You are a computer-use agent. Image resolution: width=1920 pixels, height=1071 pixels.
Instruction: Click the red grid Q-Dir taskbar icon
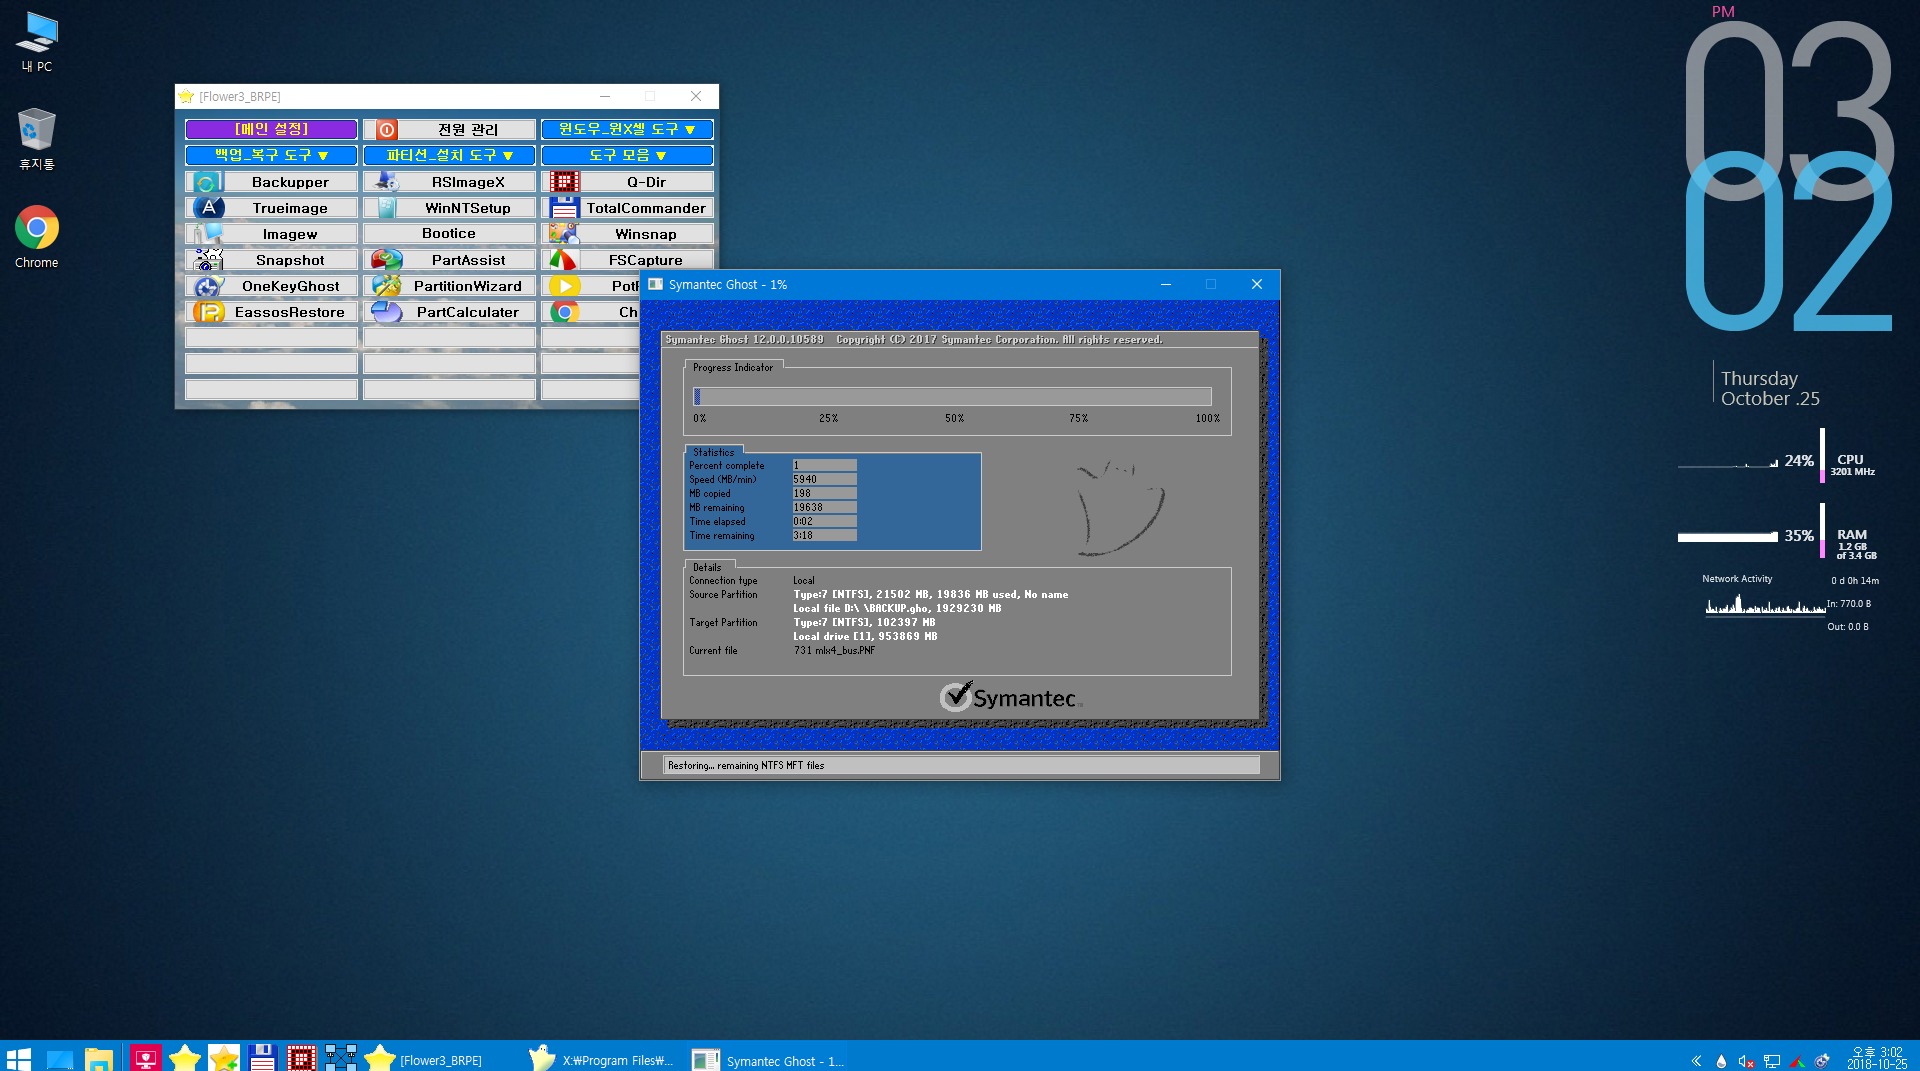coord(302,1058)
